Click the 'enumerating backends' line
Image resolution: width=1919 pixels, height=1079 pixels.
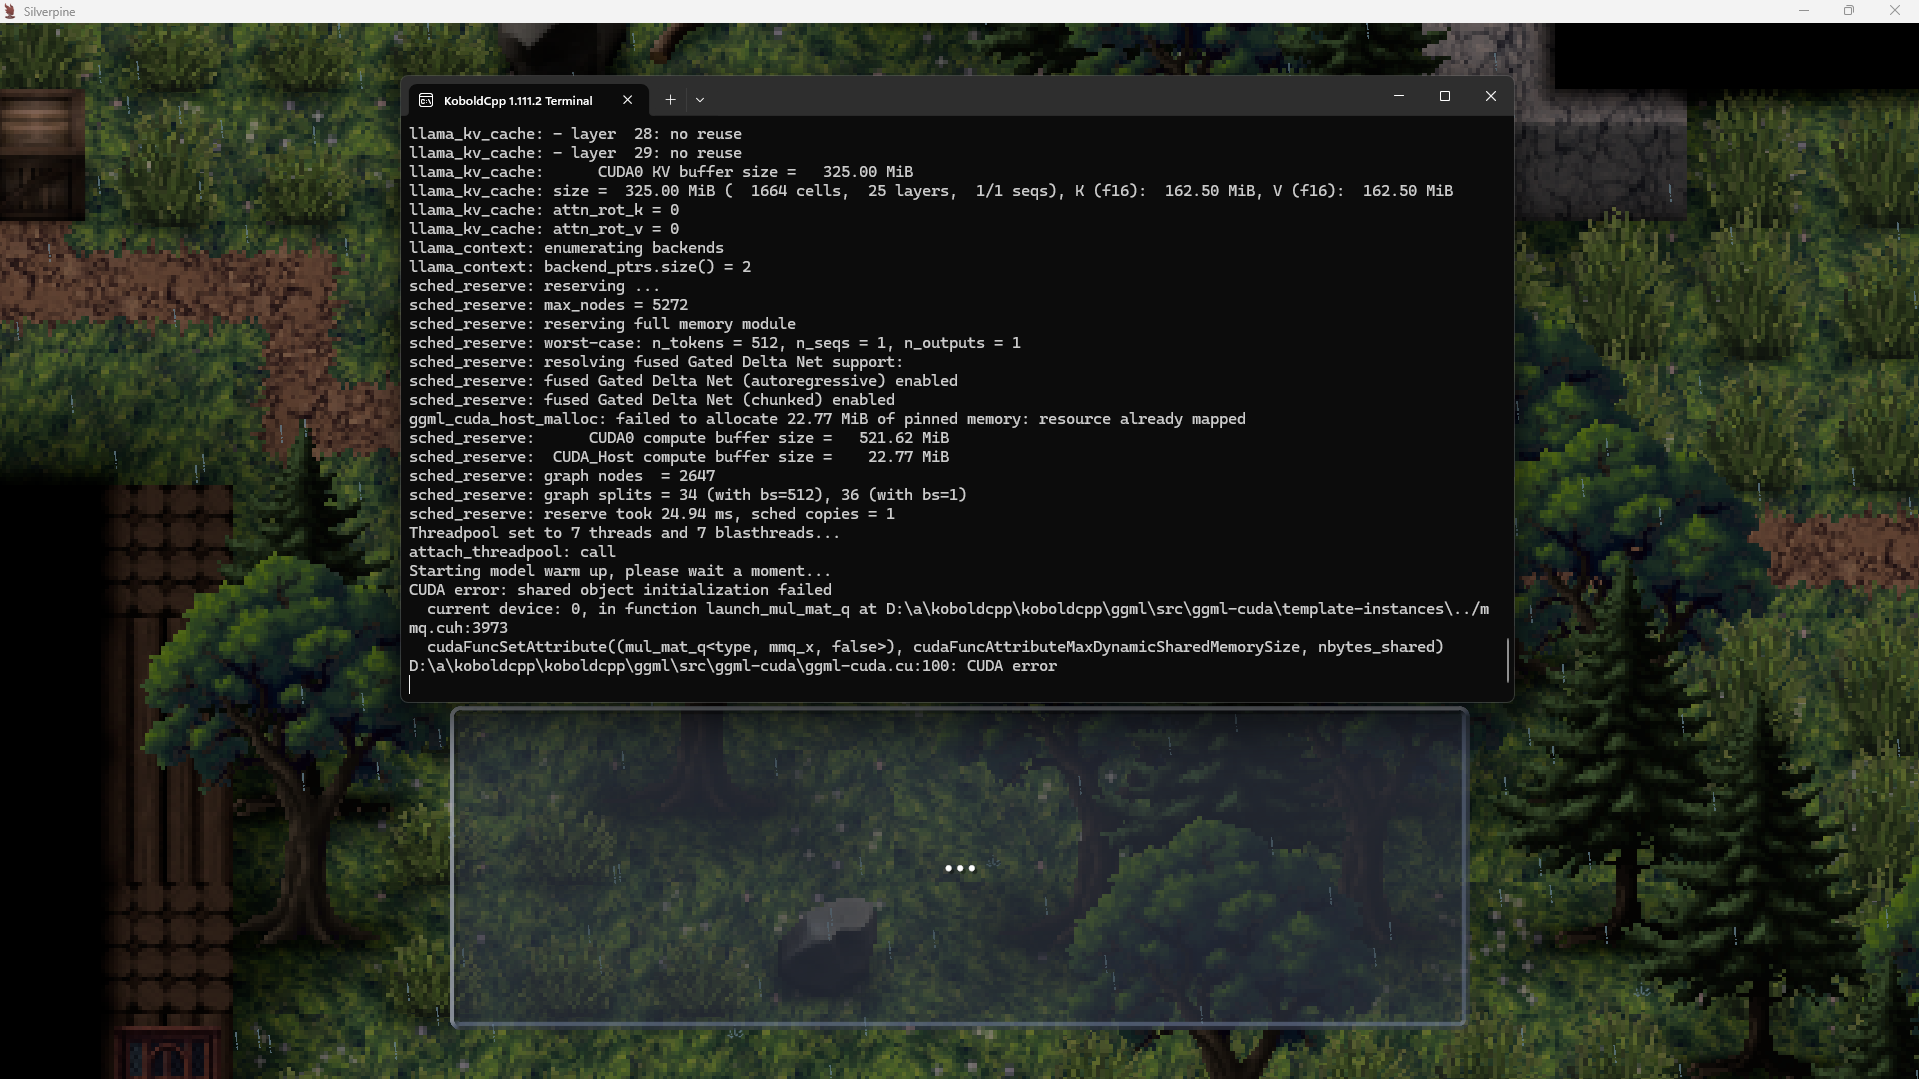(x=566, y=248)
